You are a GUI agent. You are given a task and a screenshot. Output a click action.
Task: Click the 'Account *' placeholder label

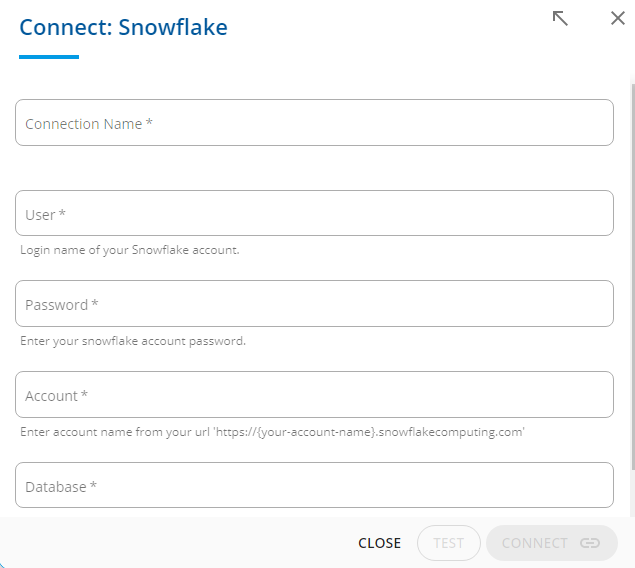(56, 396)
